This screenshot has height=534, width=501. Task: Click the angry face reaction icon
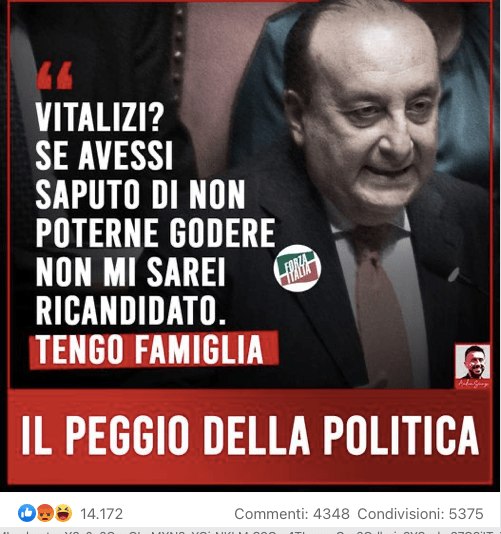pos(45,513)
